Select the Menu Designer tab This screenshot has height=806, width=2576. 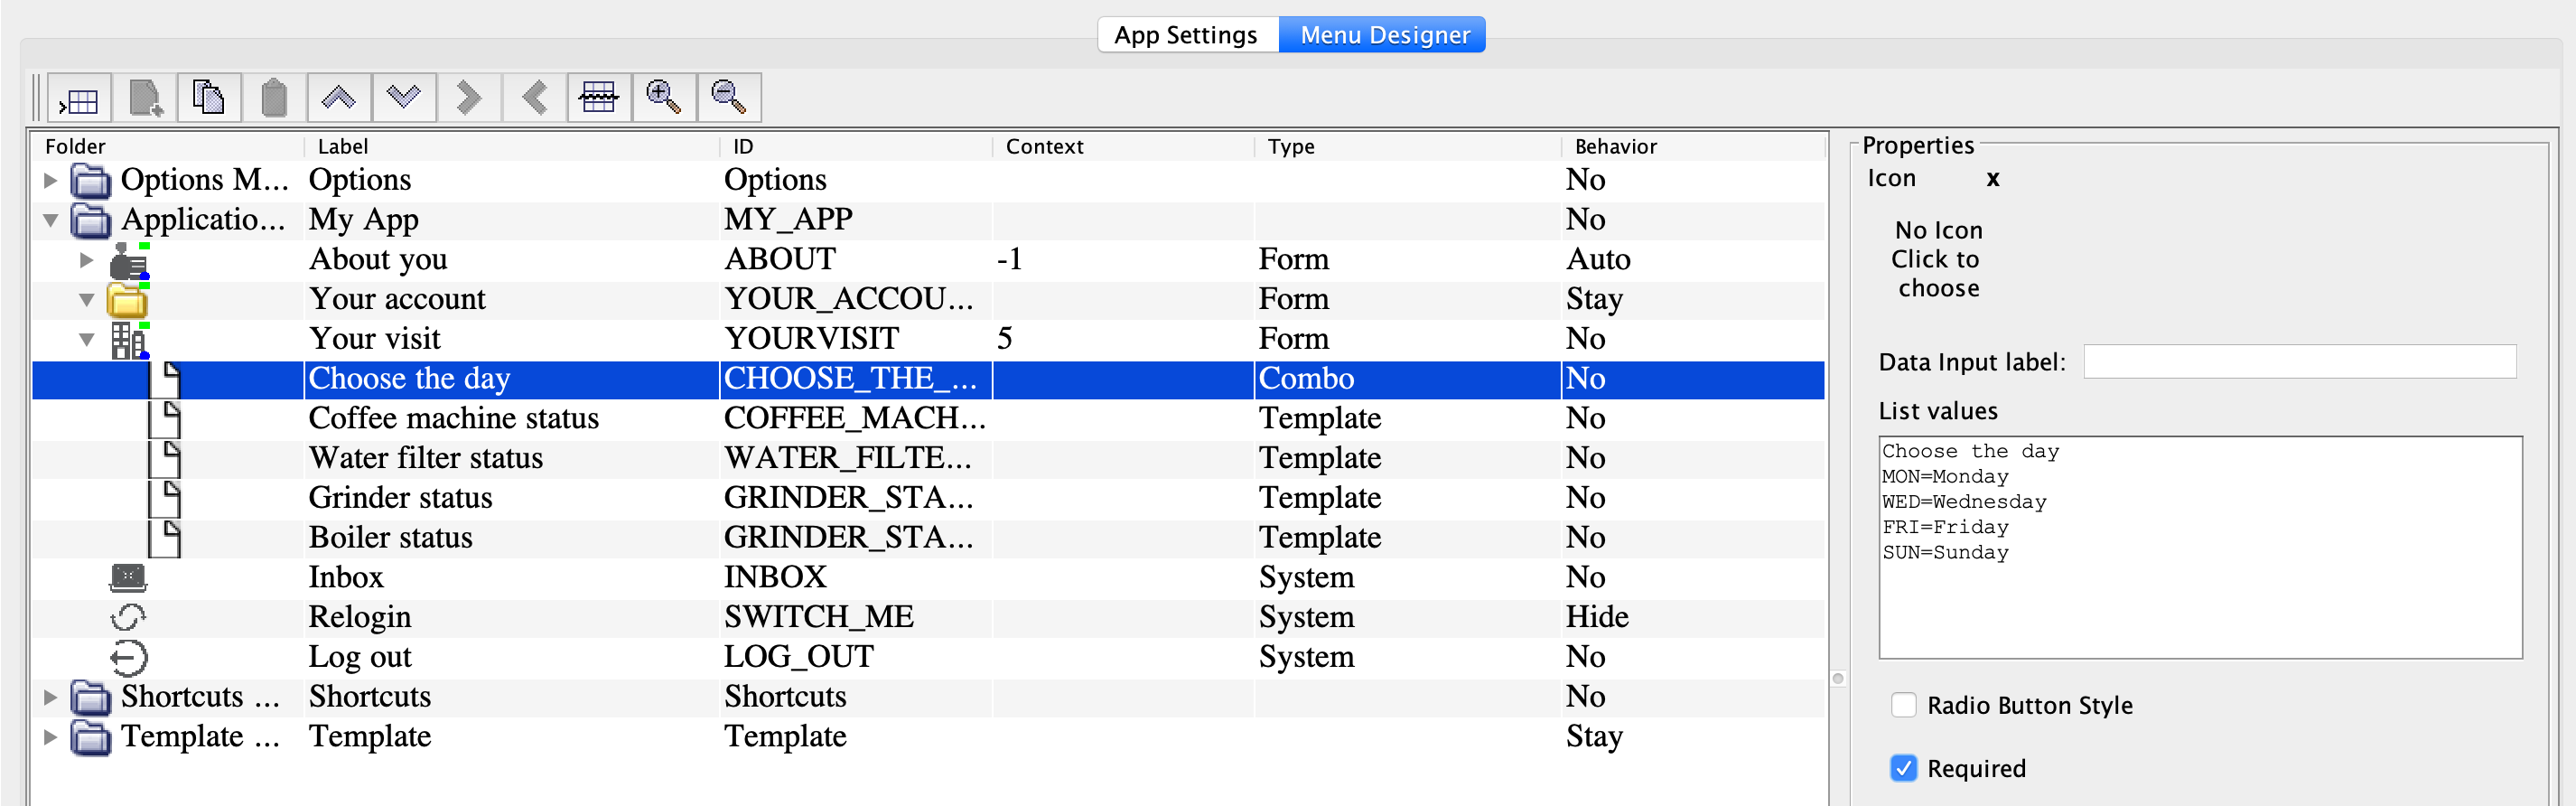pyautogui.click(x=1384, y=35)
